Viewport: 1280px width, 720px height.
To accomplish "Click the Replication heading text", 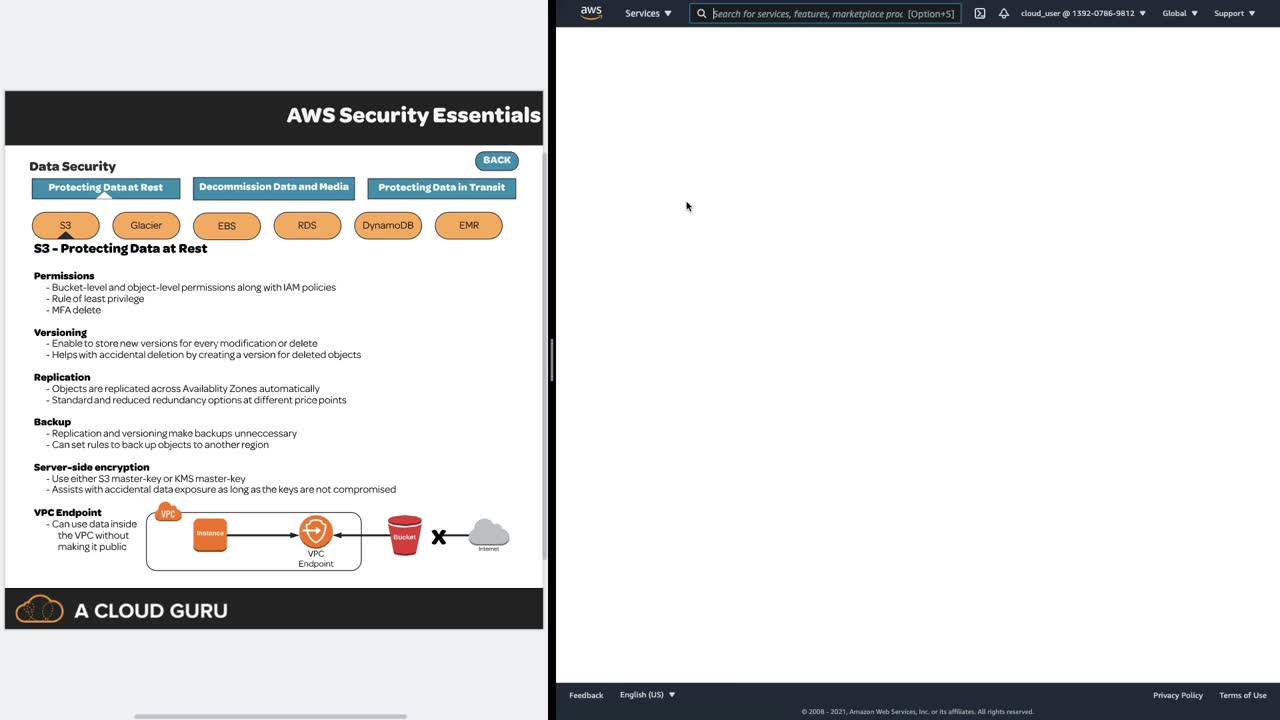I will [x=62, y=377].
